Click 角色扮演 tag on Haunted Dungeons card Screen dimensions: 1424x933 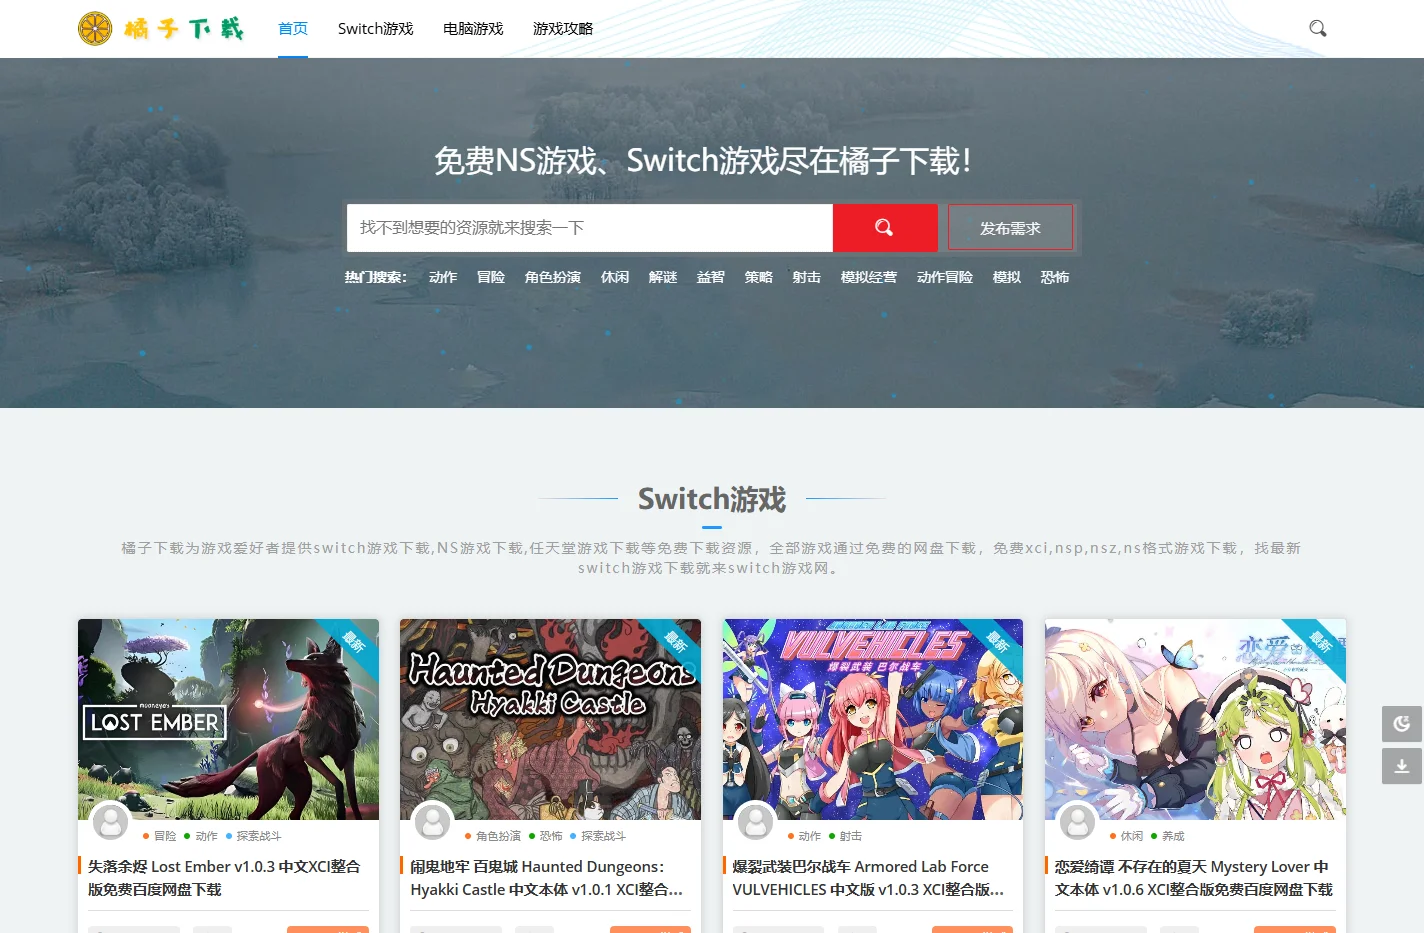498,836
